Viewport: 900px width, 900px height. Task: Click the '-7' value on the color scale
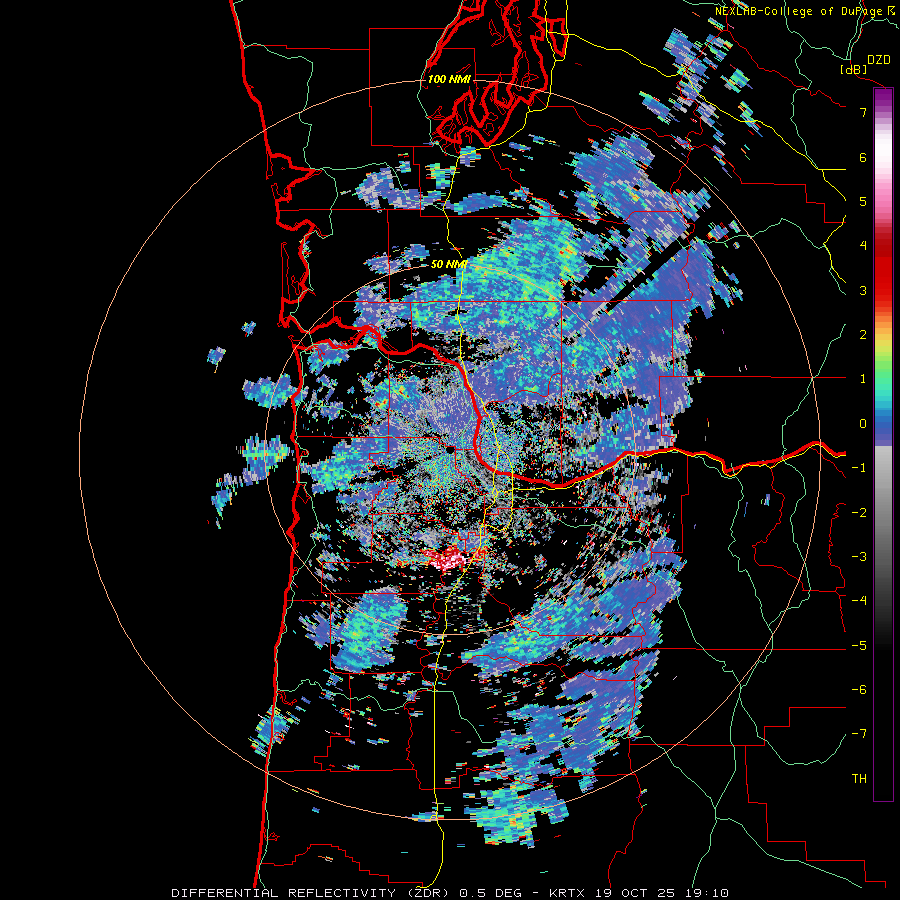pos(859,734)
